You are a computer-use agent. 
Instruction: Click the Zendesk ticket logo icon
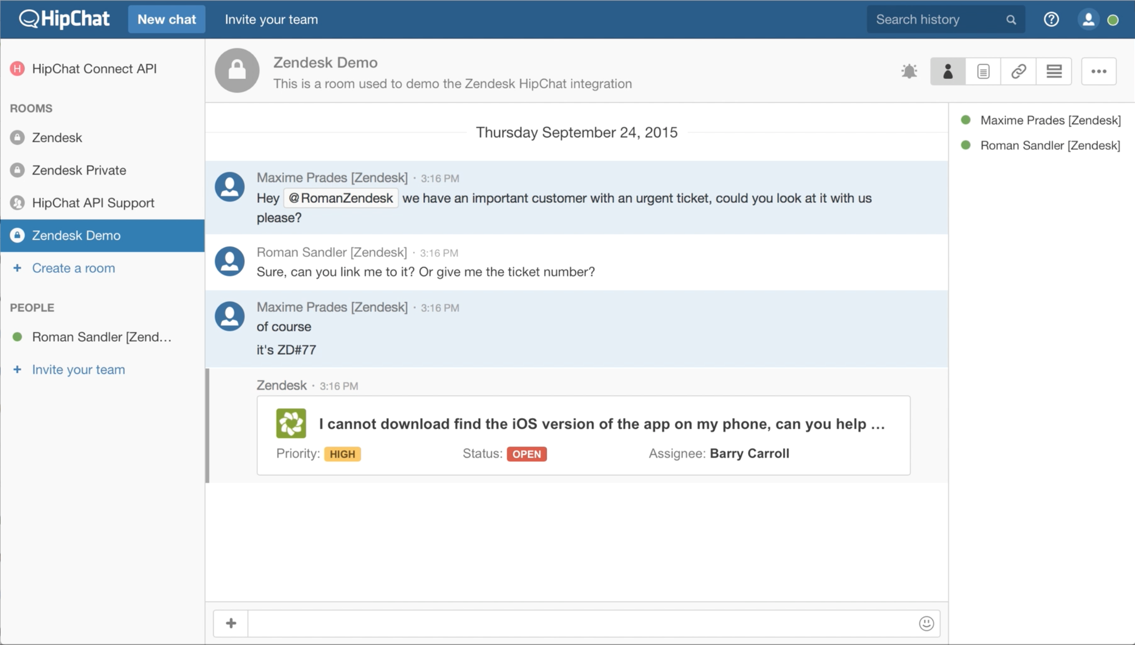[291, 424]
